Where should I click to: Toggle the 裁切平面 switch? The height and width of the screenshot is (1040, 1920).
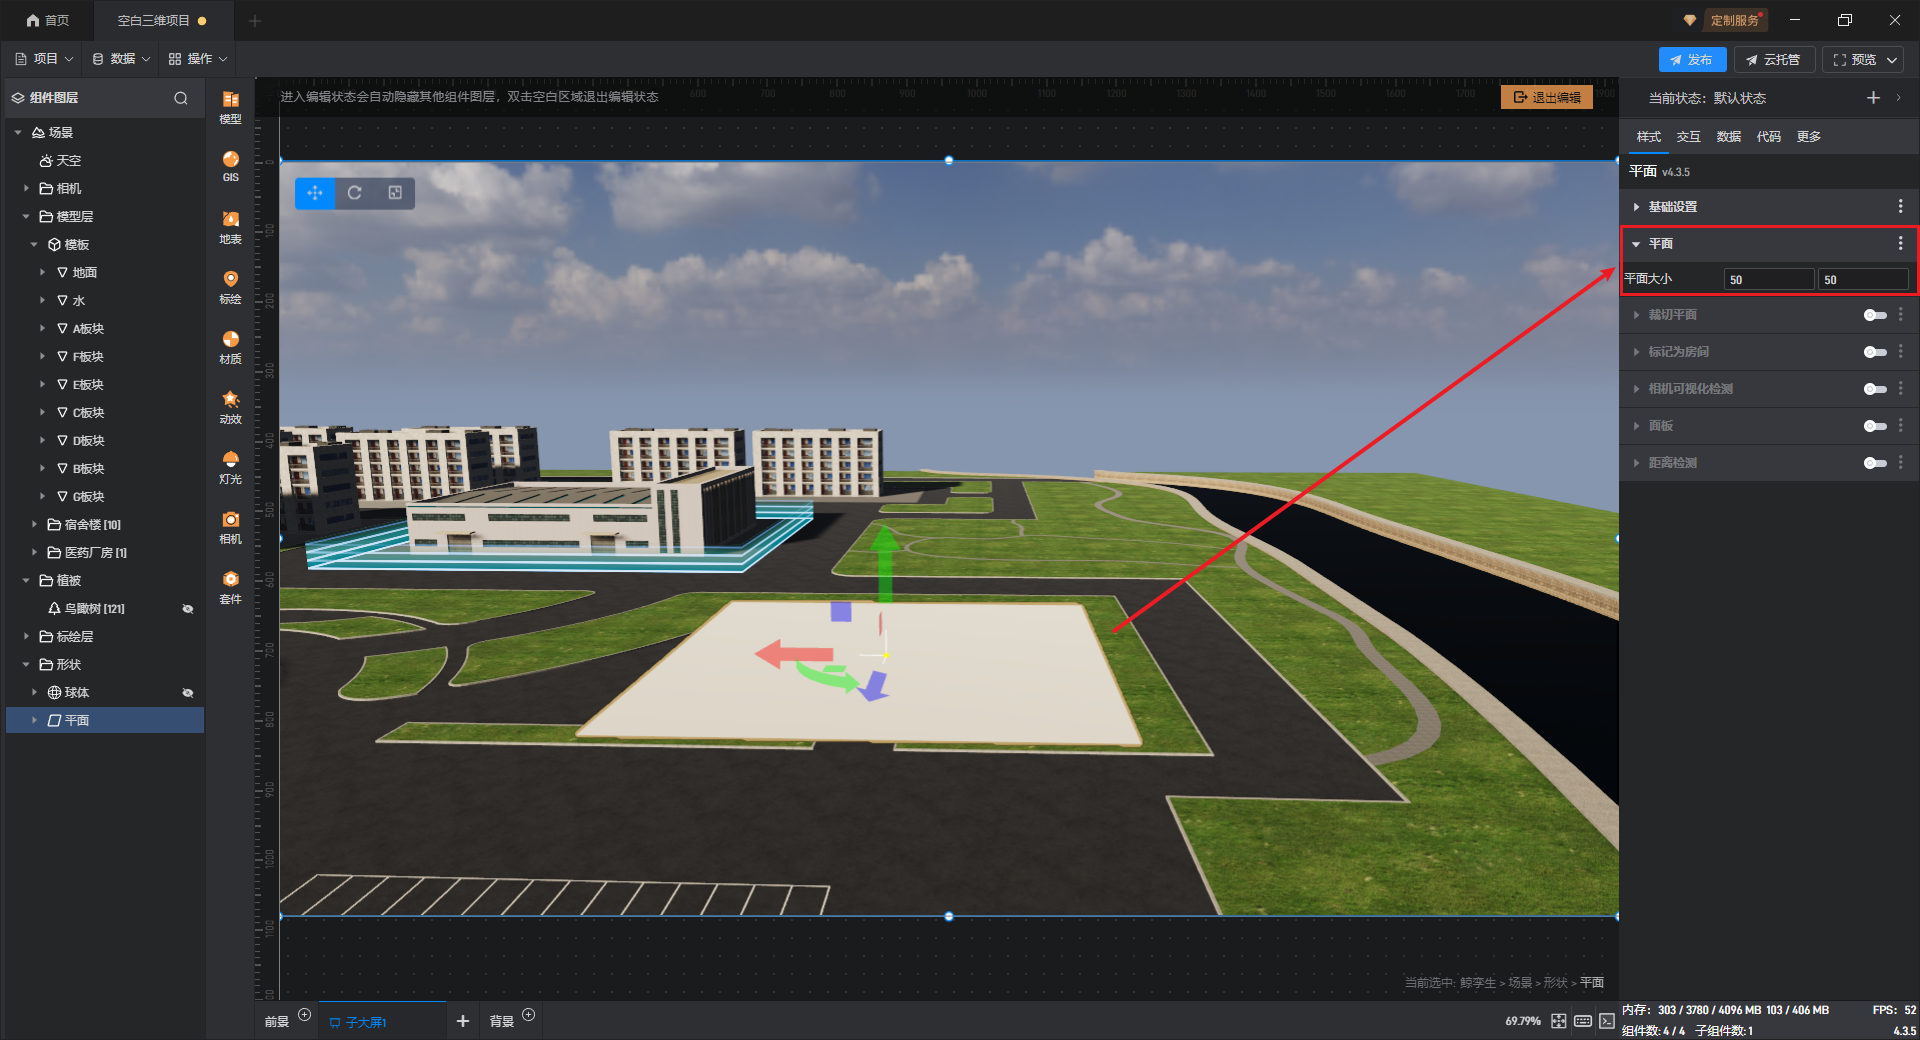(1875, 315)
